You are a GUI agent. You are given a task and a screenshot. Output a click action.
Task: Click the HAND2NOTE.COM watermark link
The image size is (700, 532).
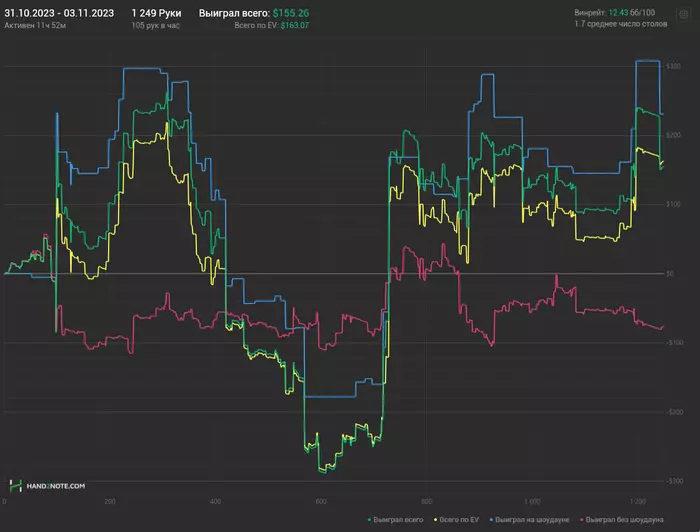[57, 486]
